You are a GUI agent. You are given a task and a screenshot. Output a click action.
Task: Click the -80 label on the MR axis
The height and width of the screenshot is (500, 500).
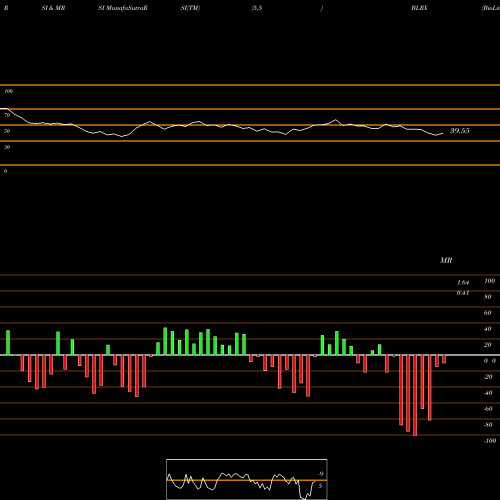[x=488, y=425]
